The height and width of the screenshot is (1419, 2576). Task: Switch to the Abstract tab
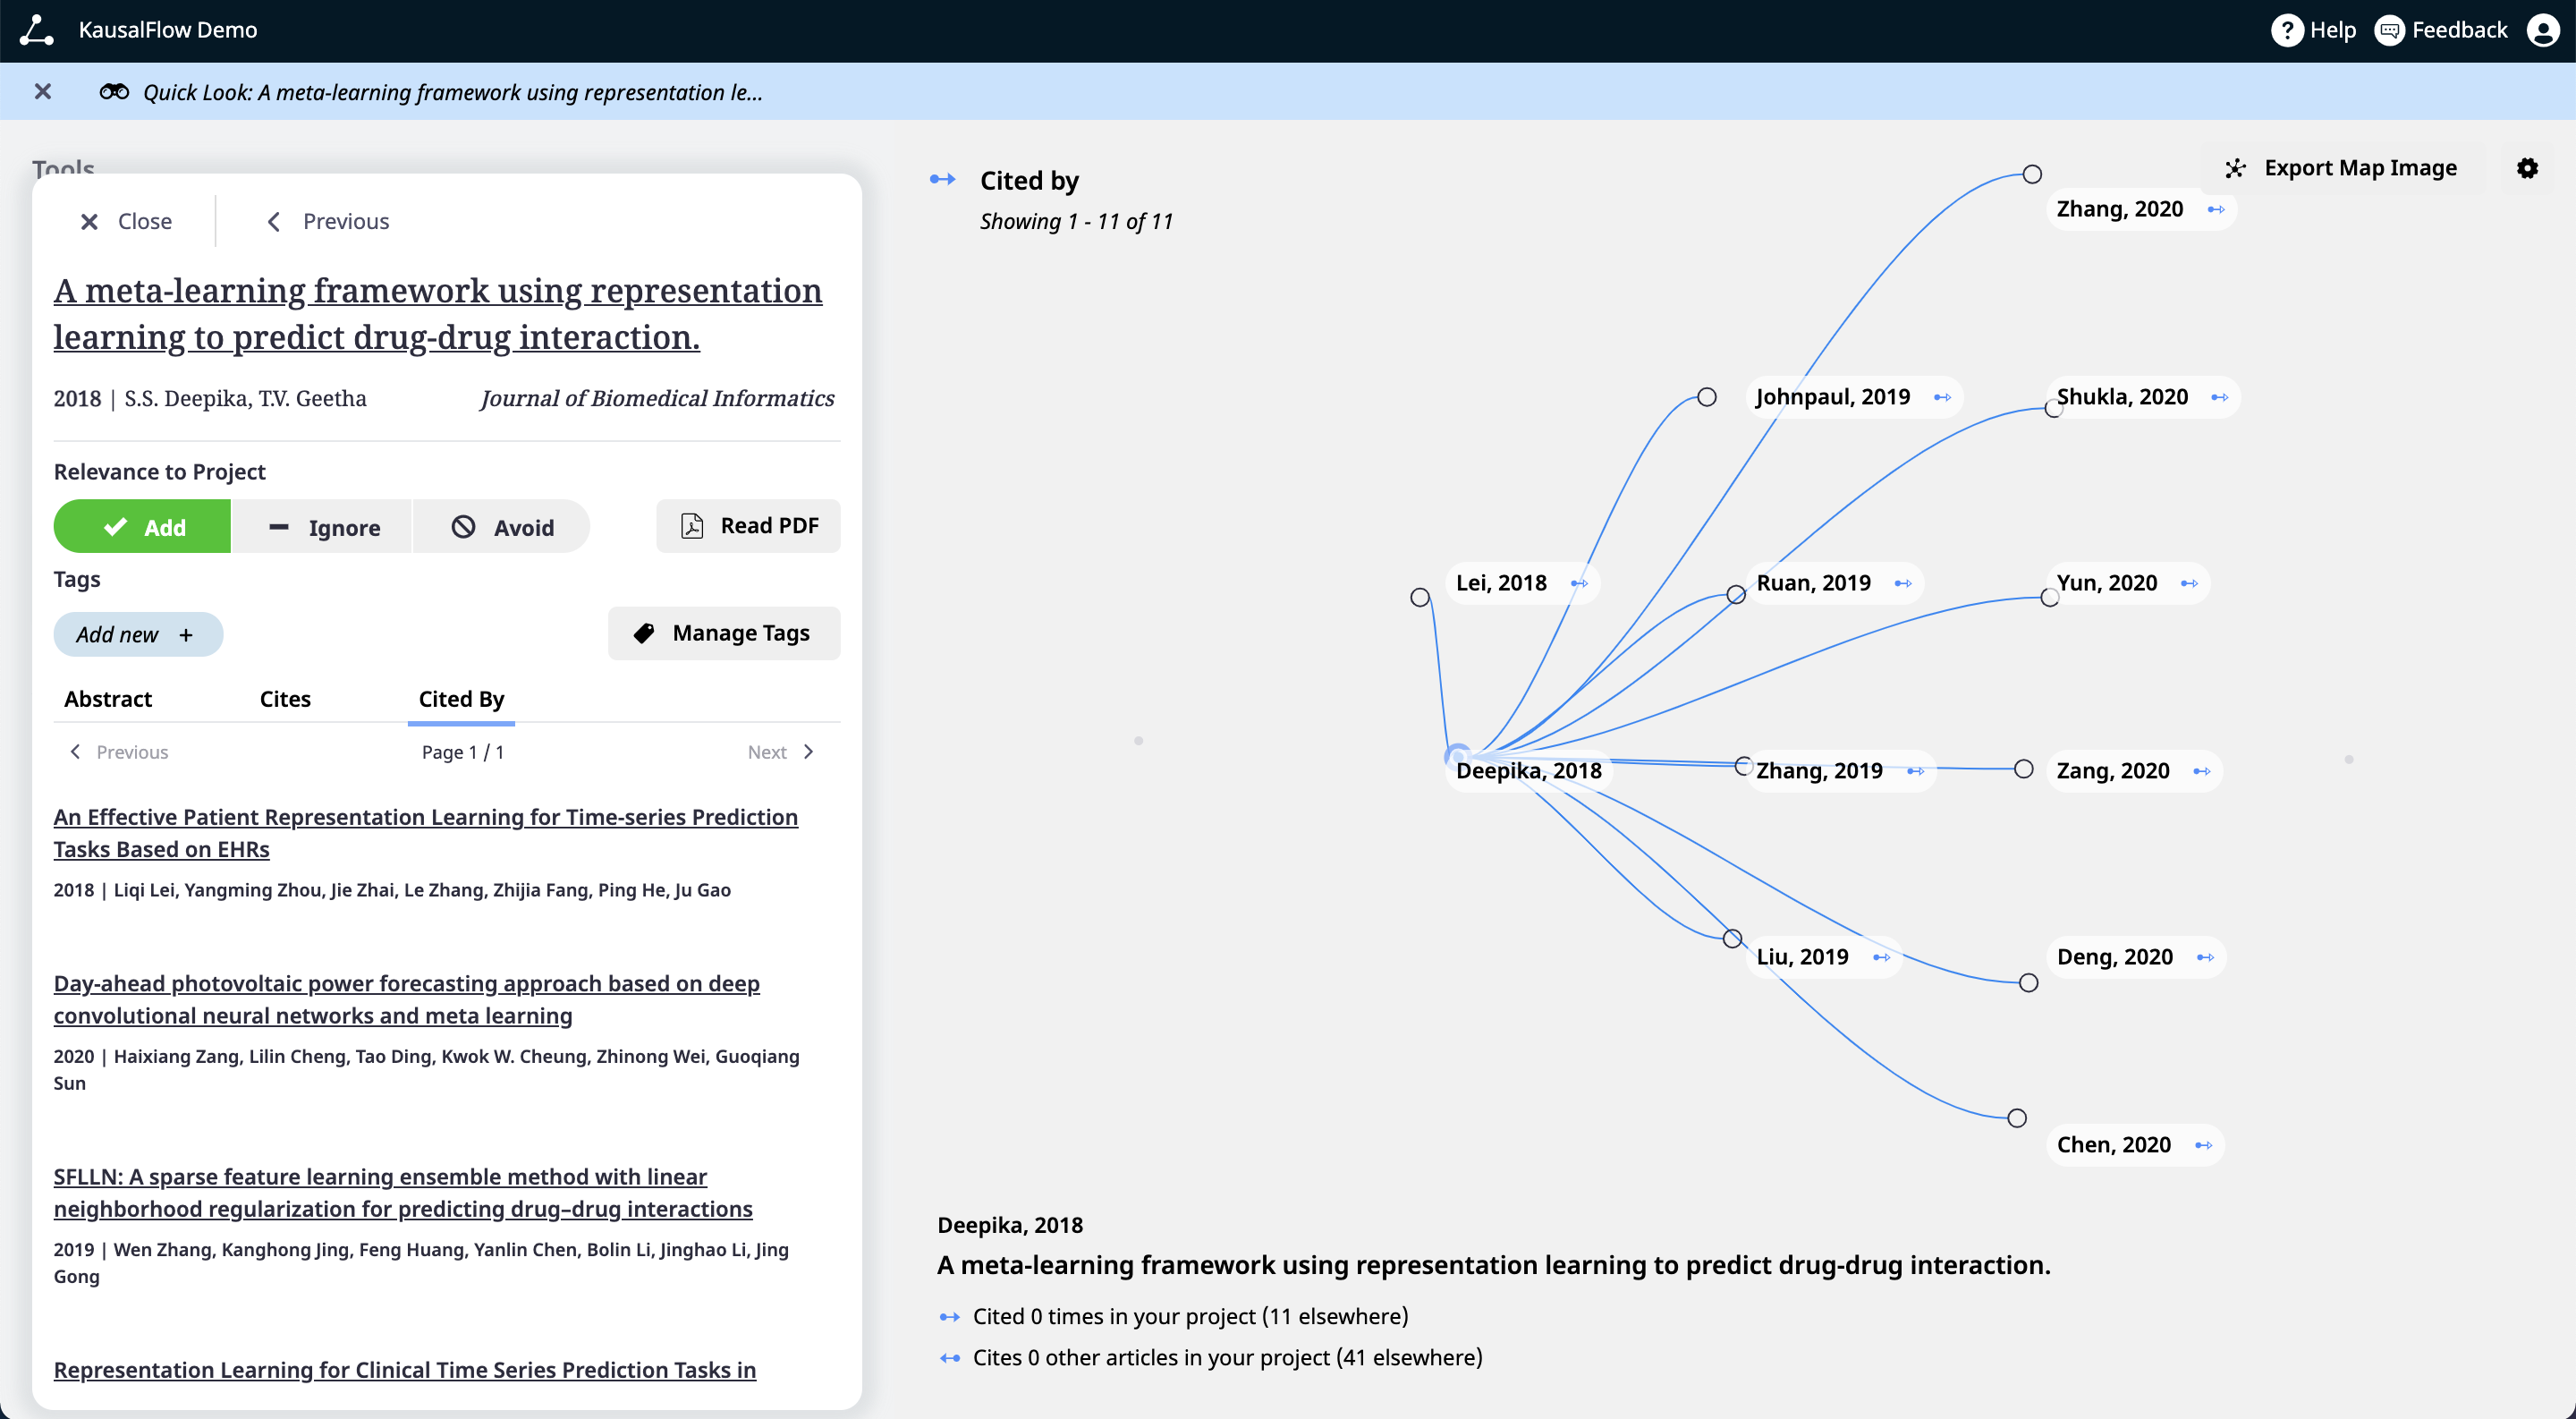click(x=107, y=699)
